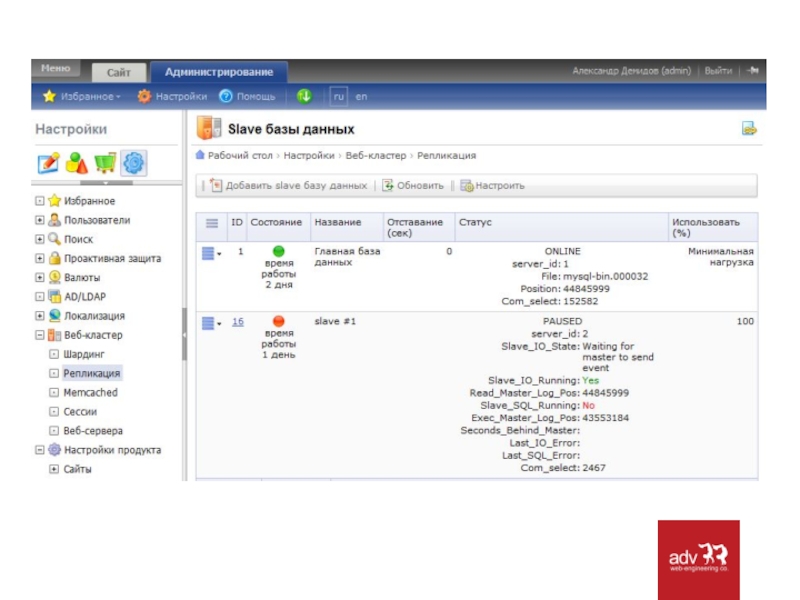This screenshot has width=800, height=600.
Task: Open Избранное dropdown in top toolbar
Action: point(82,97)
